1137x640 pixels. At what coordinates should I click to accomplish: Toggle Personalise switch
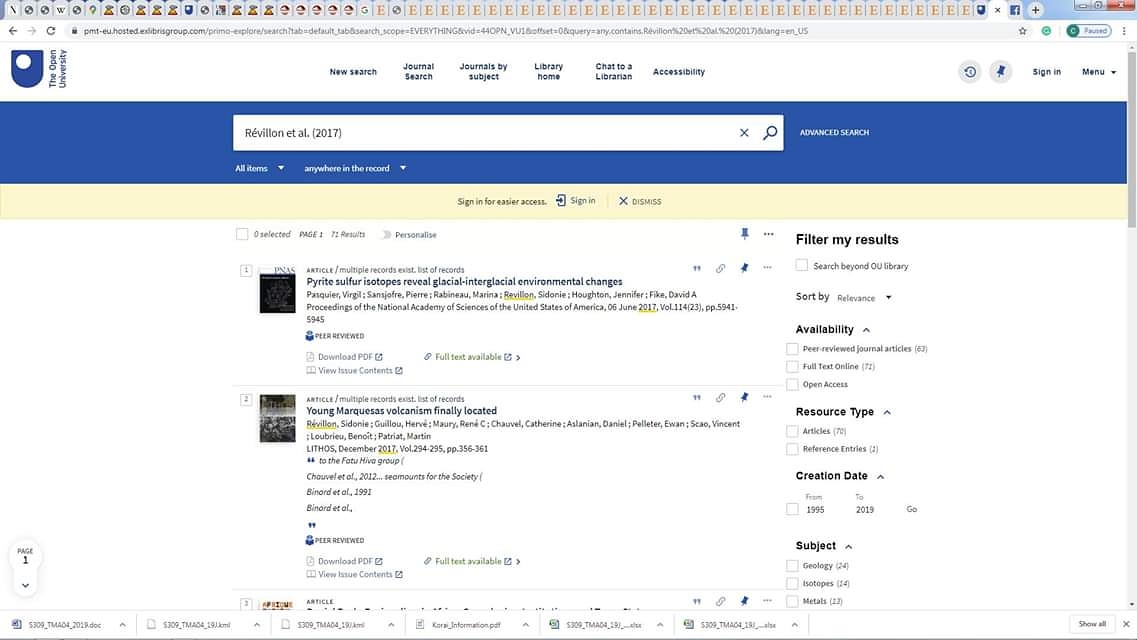point(386,235)
